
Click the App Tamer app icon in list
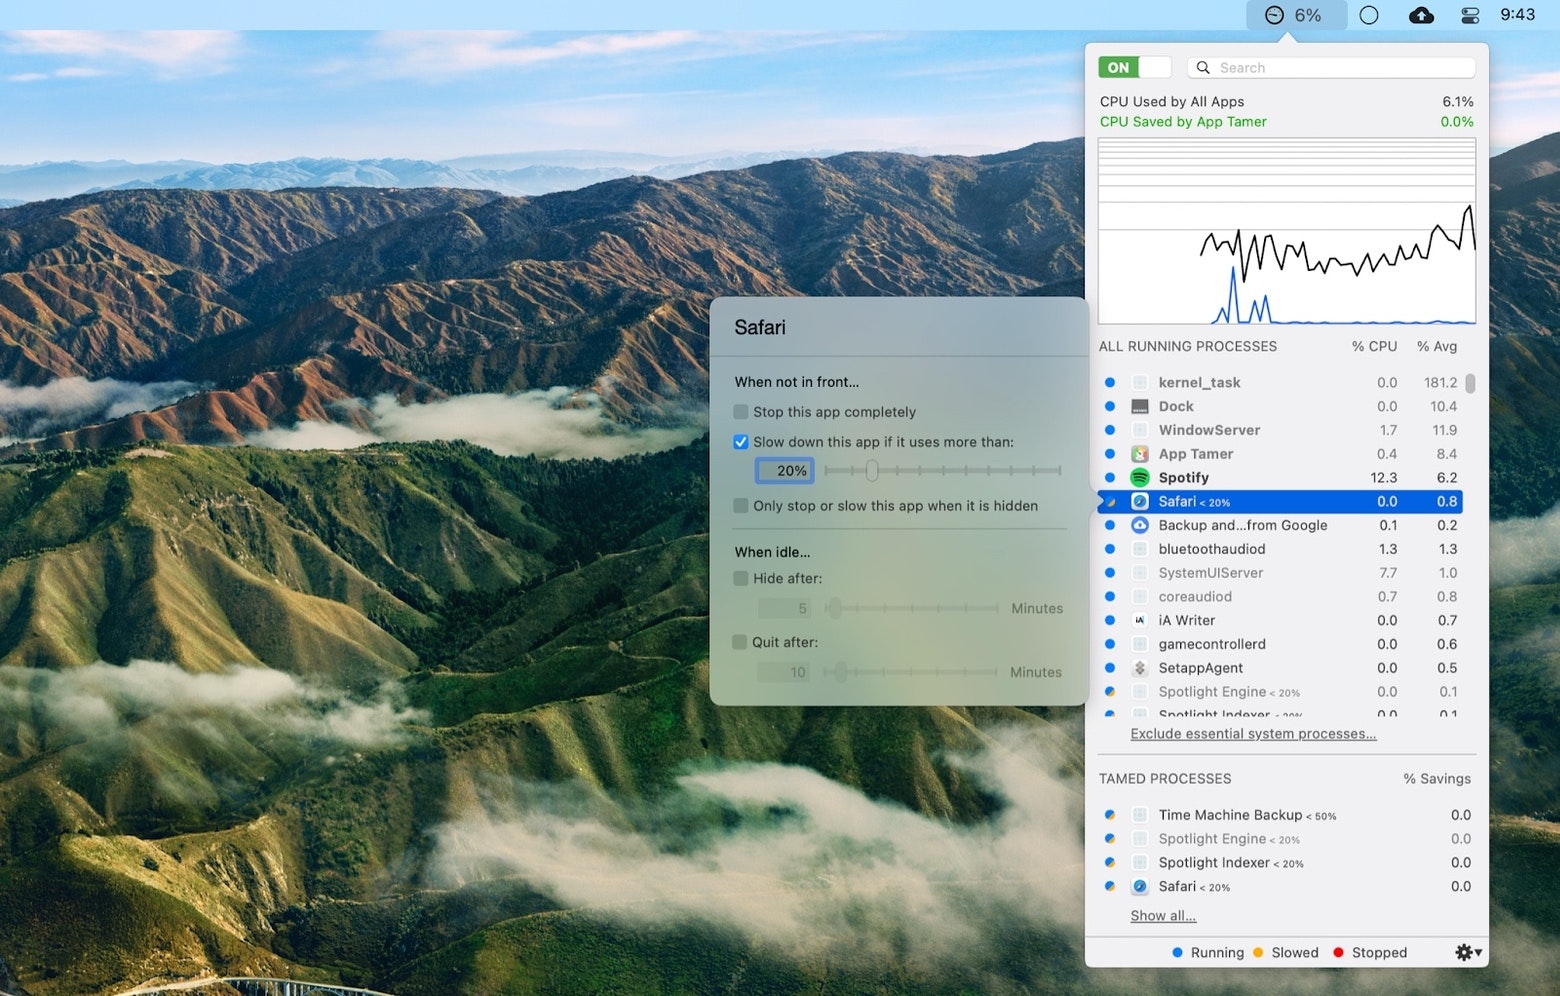tap(1140, 454)
